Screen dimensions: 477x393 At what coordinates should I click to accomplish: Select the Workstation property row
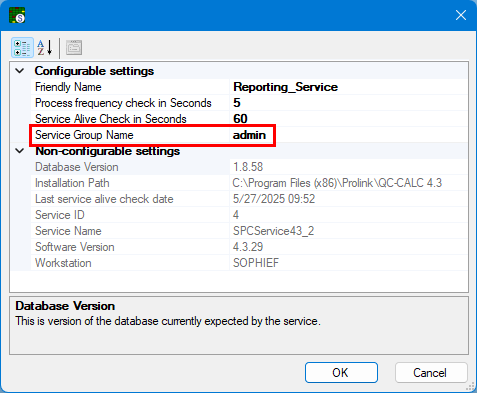click(x=249, y=263)
